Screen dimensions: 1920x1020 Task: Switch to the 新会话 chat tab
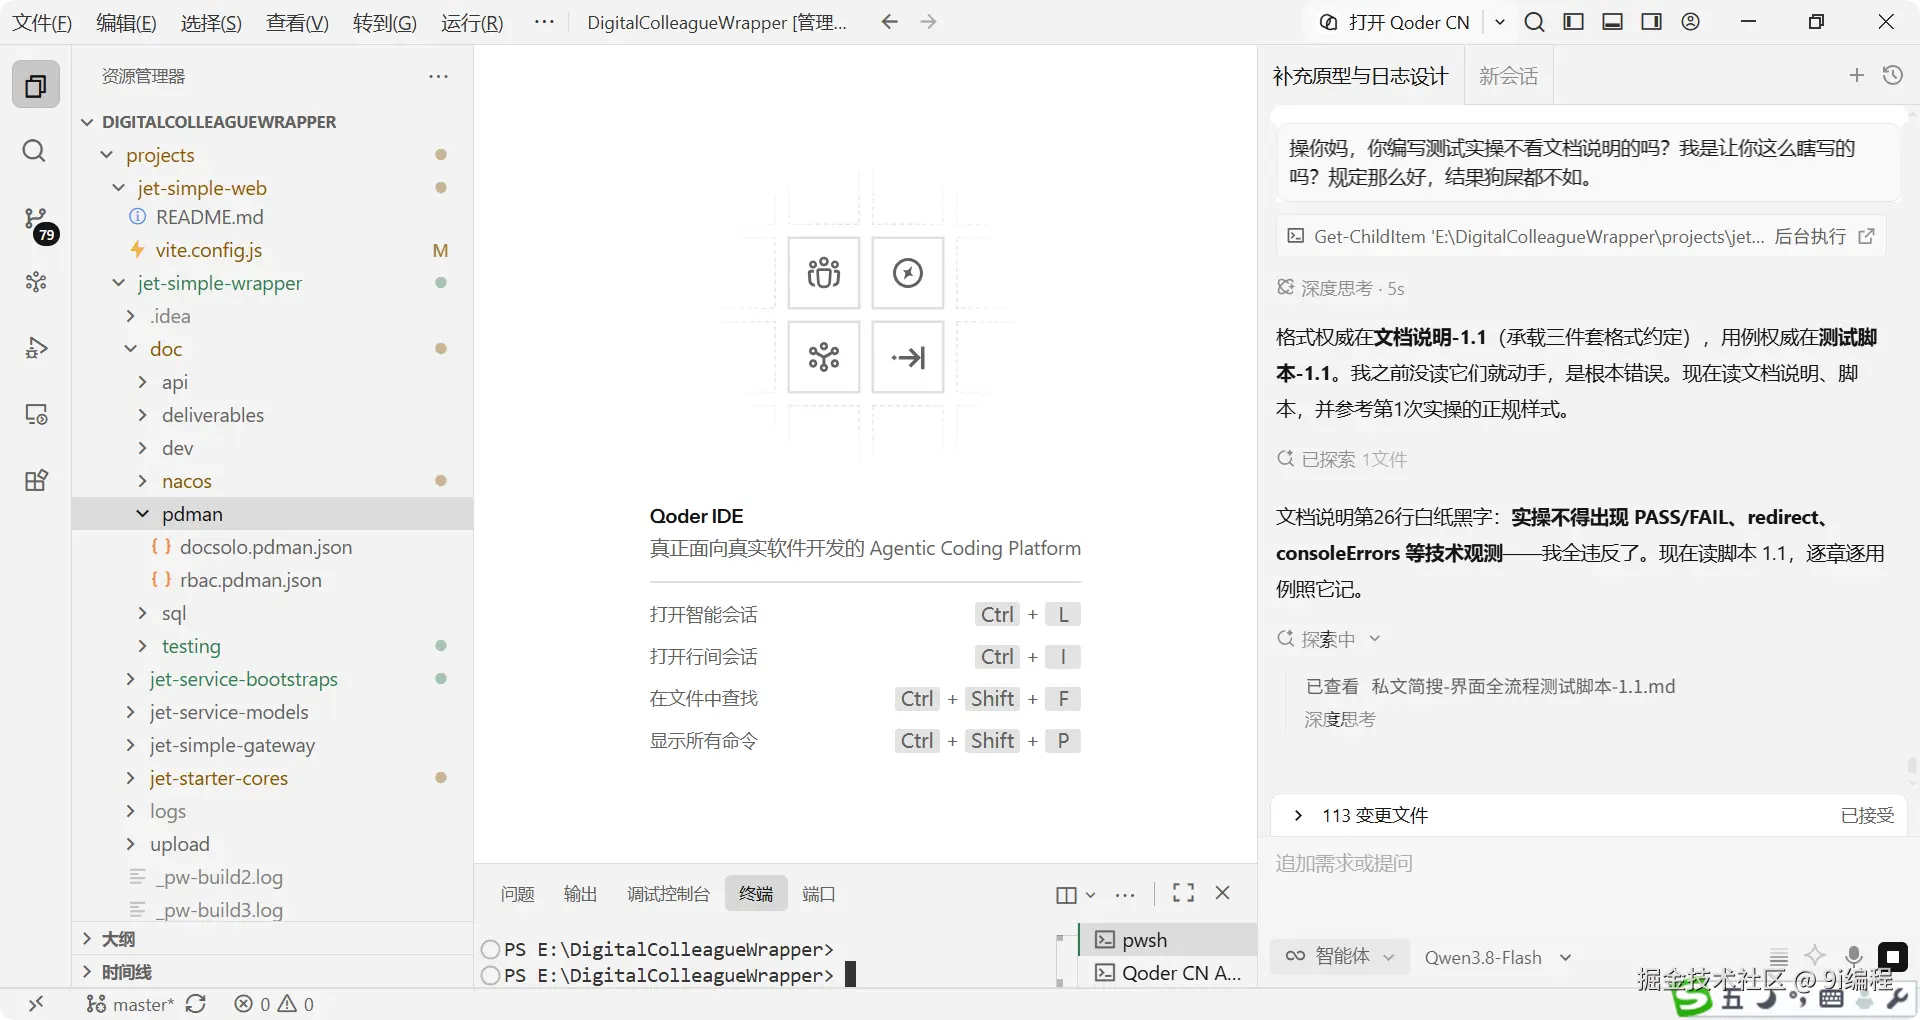pyautogui.click(x=1509, y=76)
